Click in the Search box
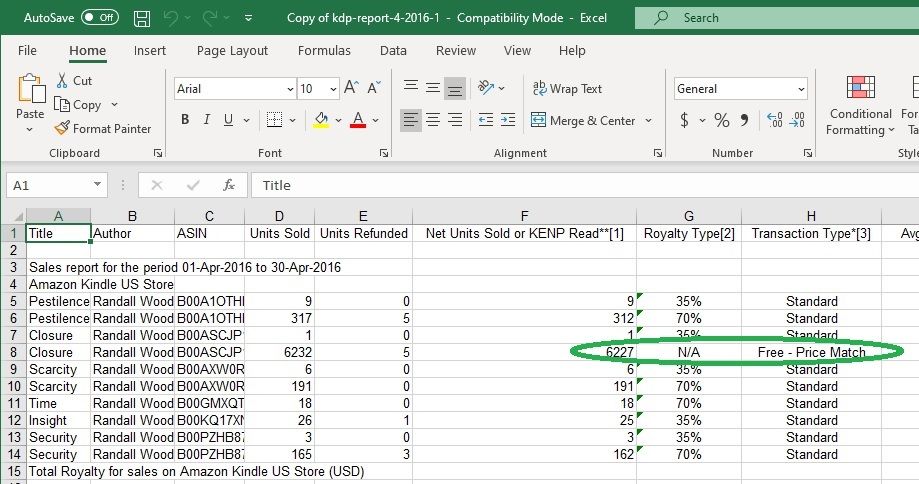Screen dimensions: 919x484 click(777, 18)
